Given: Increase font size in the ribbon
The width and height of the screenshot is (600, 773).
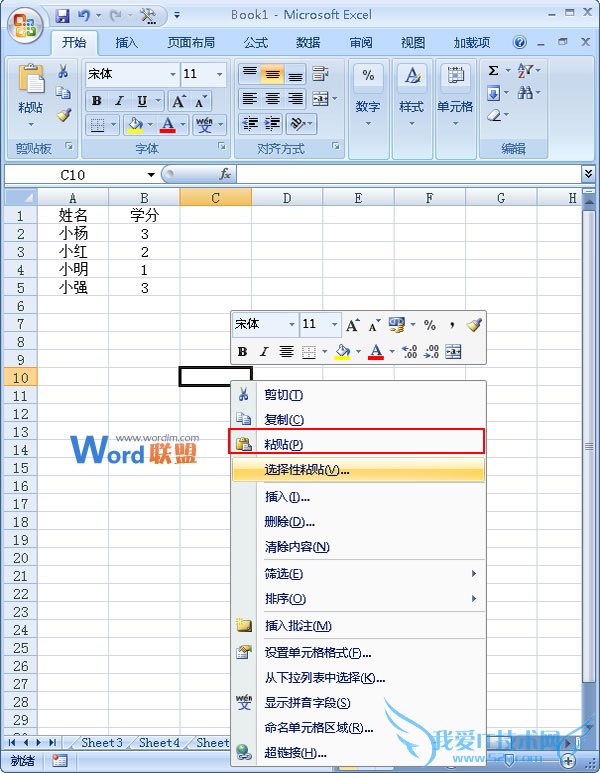Looking at the screenshot, I should click(x=178, y=102).
